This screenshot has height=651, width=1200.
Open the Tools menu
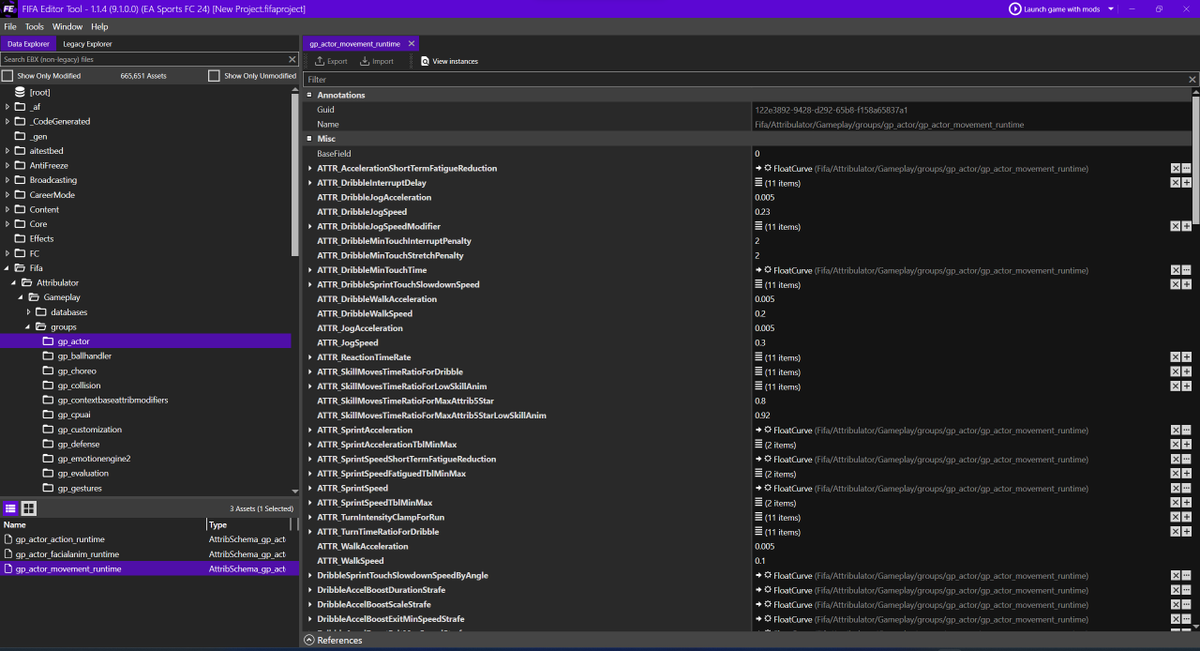(34, 27)
